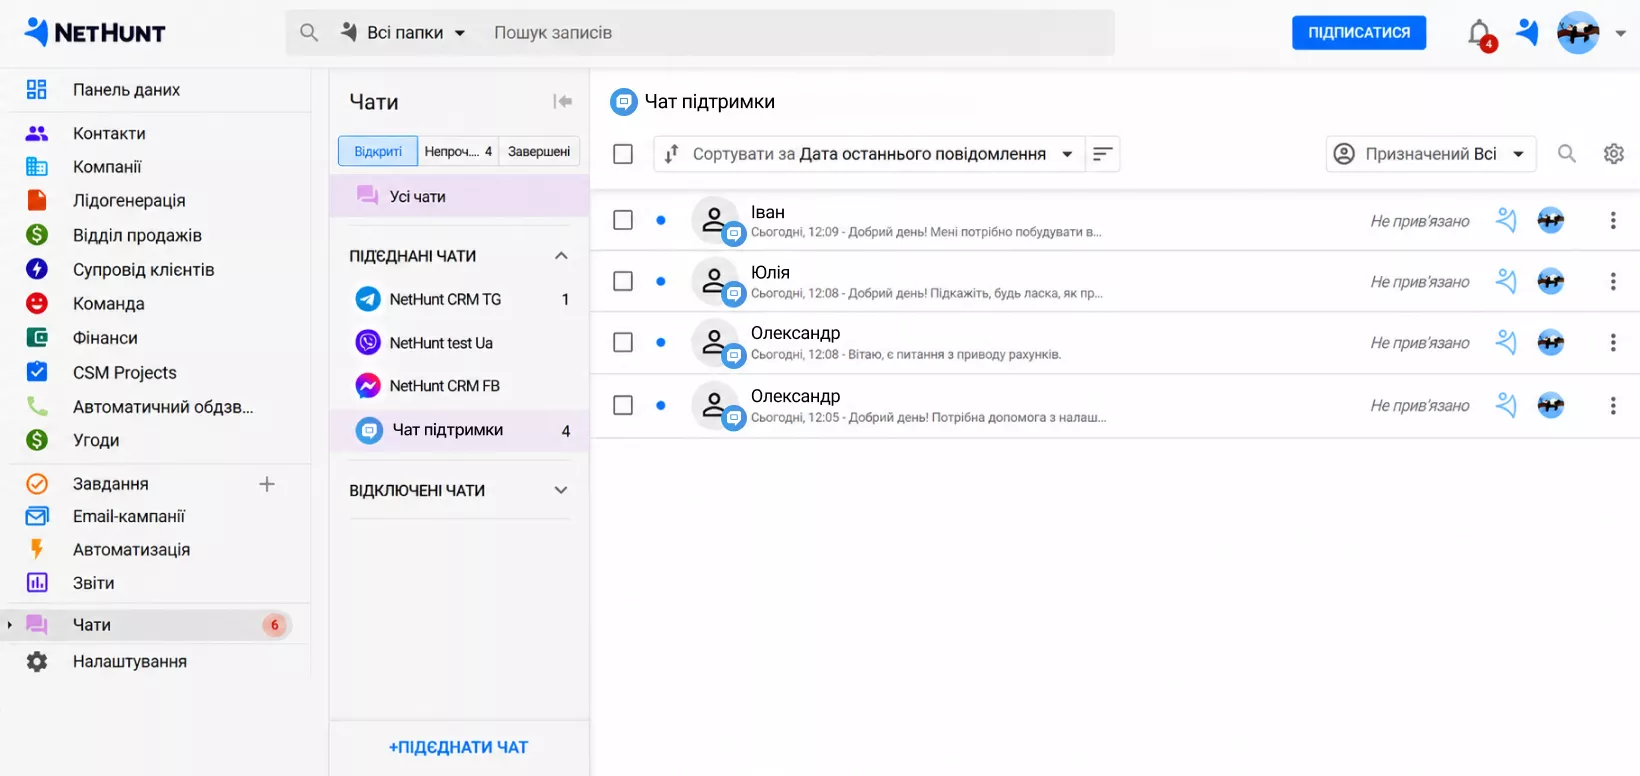Click +ПІД'ЄДНАТИ ЧАТ link
This screenshot has width=1640, height=776.
tap(458, 747)
